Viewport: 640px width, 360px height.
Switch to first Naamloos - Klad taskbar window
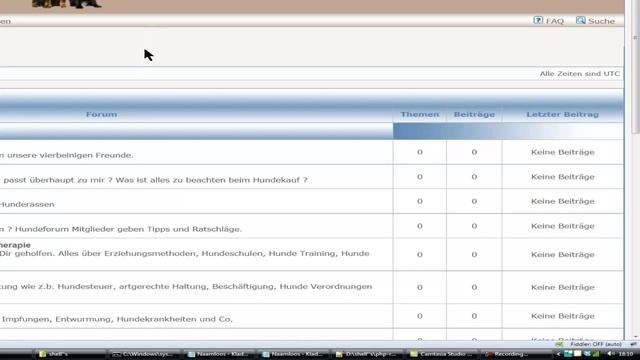coord(218,354)
